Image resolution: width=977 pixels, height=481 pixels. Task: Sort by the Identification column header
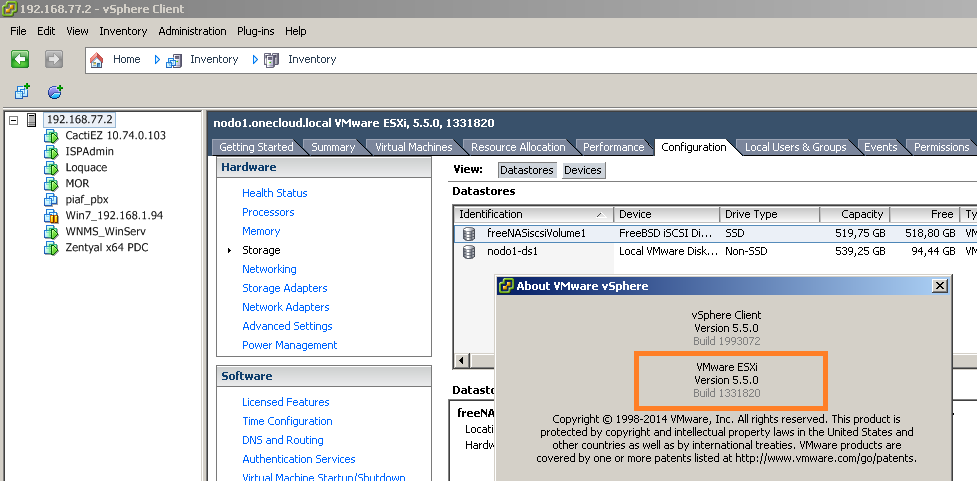click(x=533, y=214)
